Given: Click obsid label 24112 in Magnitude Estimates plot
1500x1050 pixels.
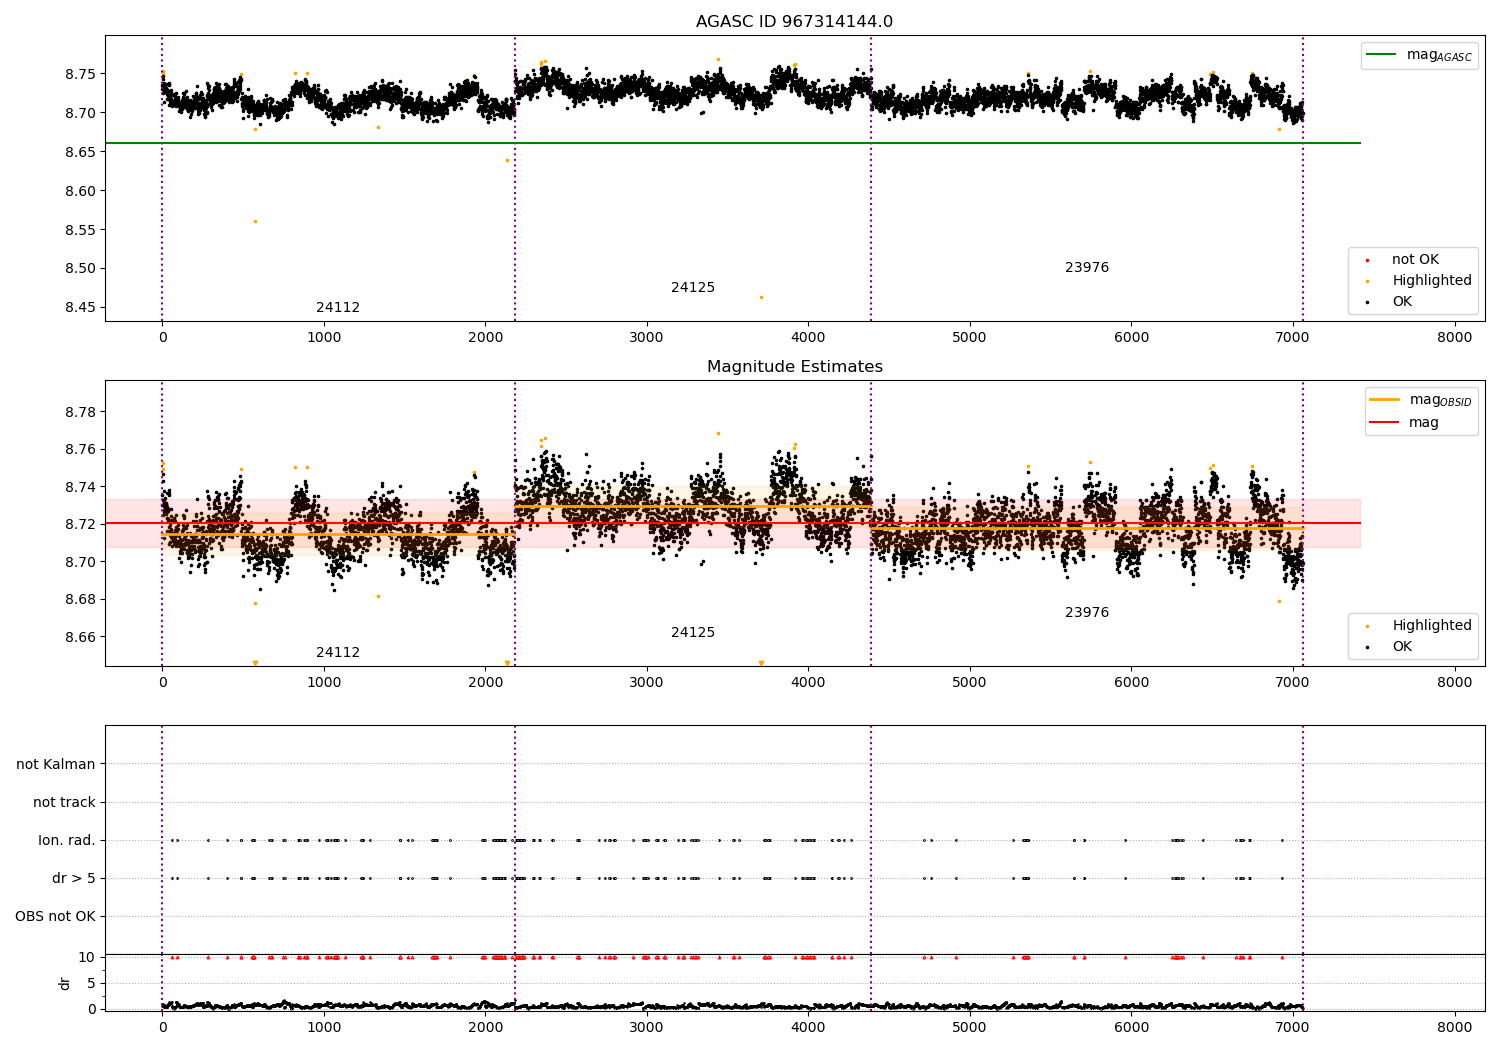Looking at the screenshot, I should click(x=338, y=653).
